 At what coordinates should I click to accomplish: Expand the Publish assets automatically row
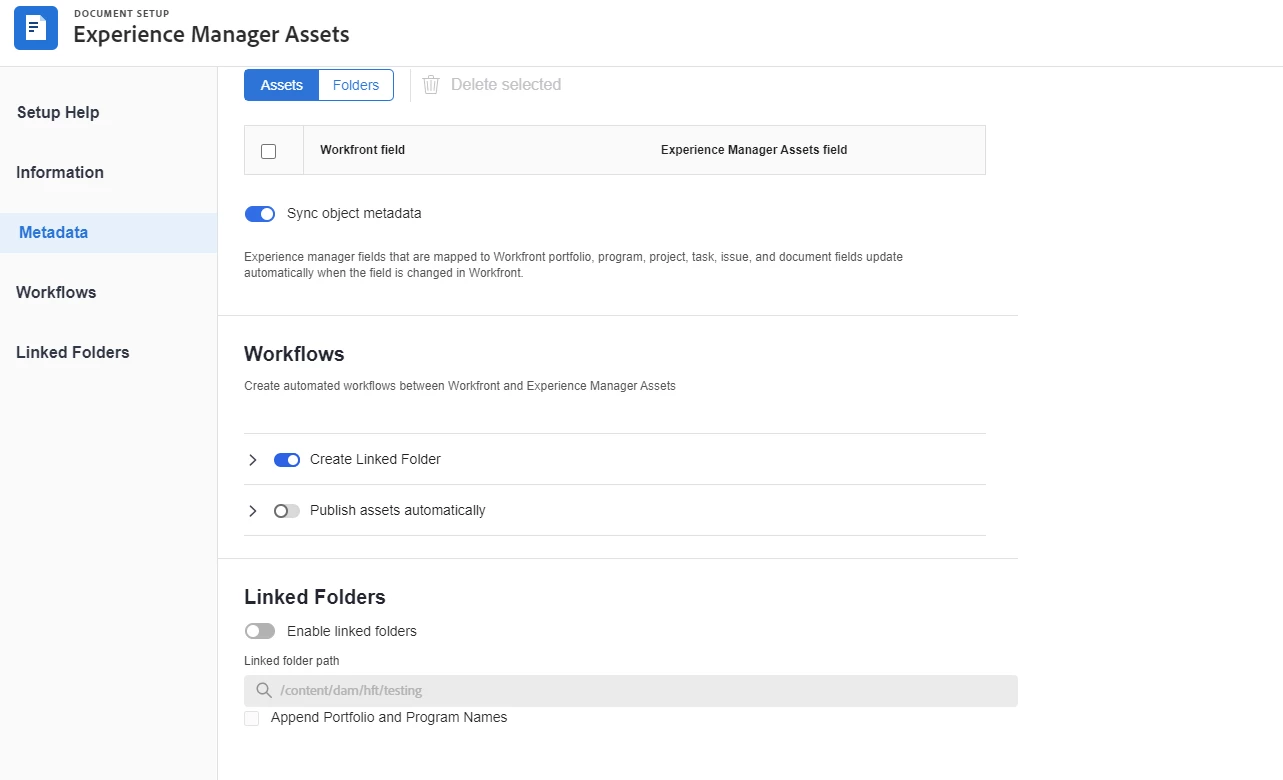pos(253,511)
